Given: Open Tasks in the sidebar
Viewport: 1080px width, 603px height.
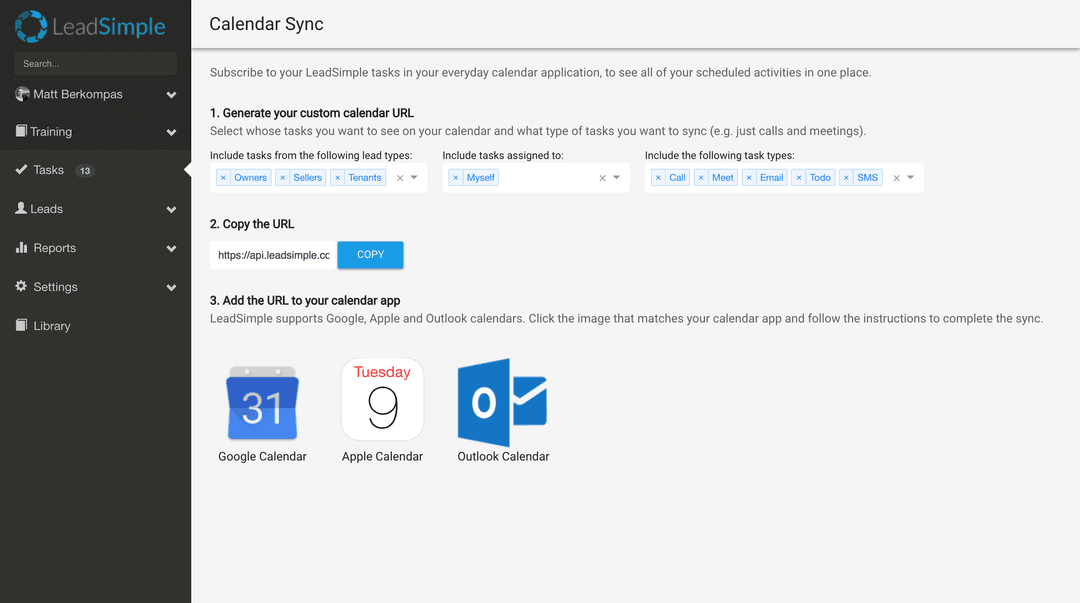Looking at the screenshot, I should click(x=48, y=170).
